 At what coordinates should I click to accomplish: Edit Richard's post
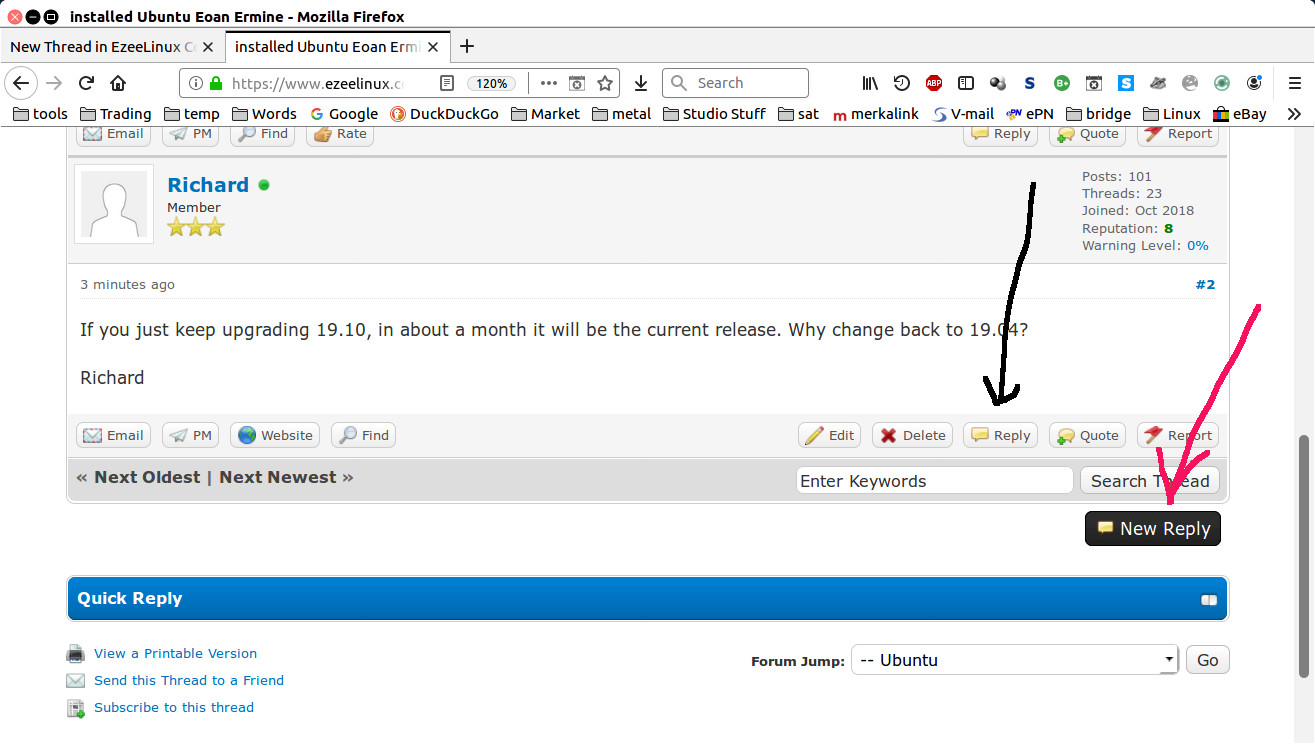(829, 435)
